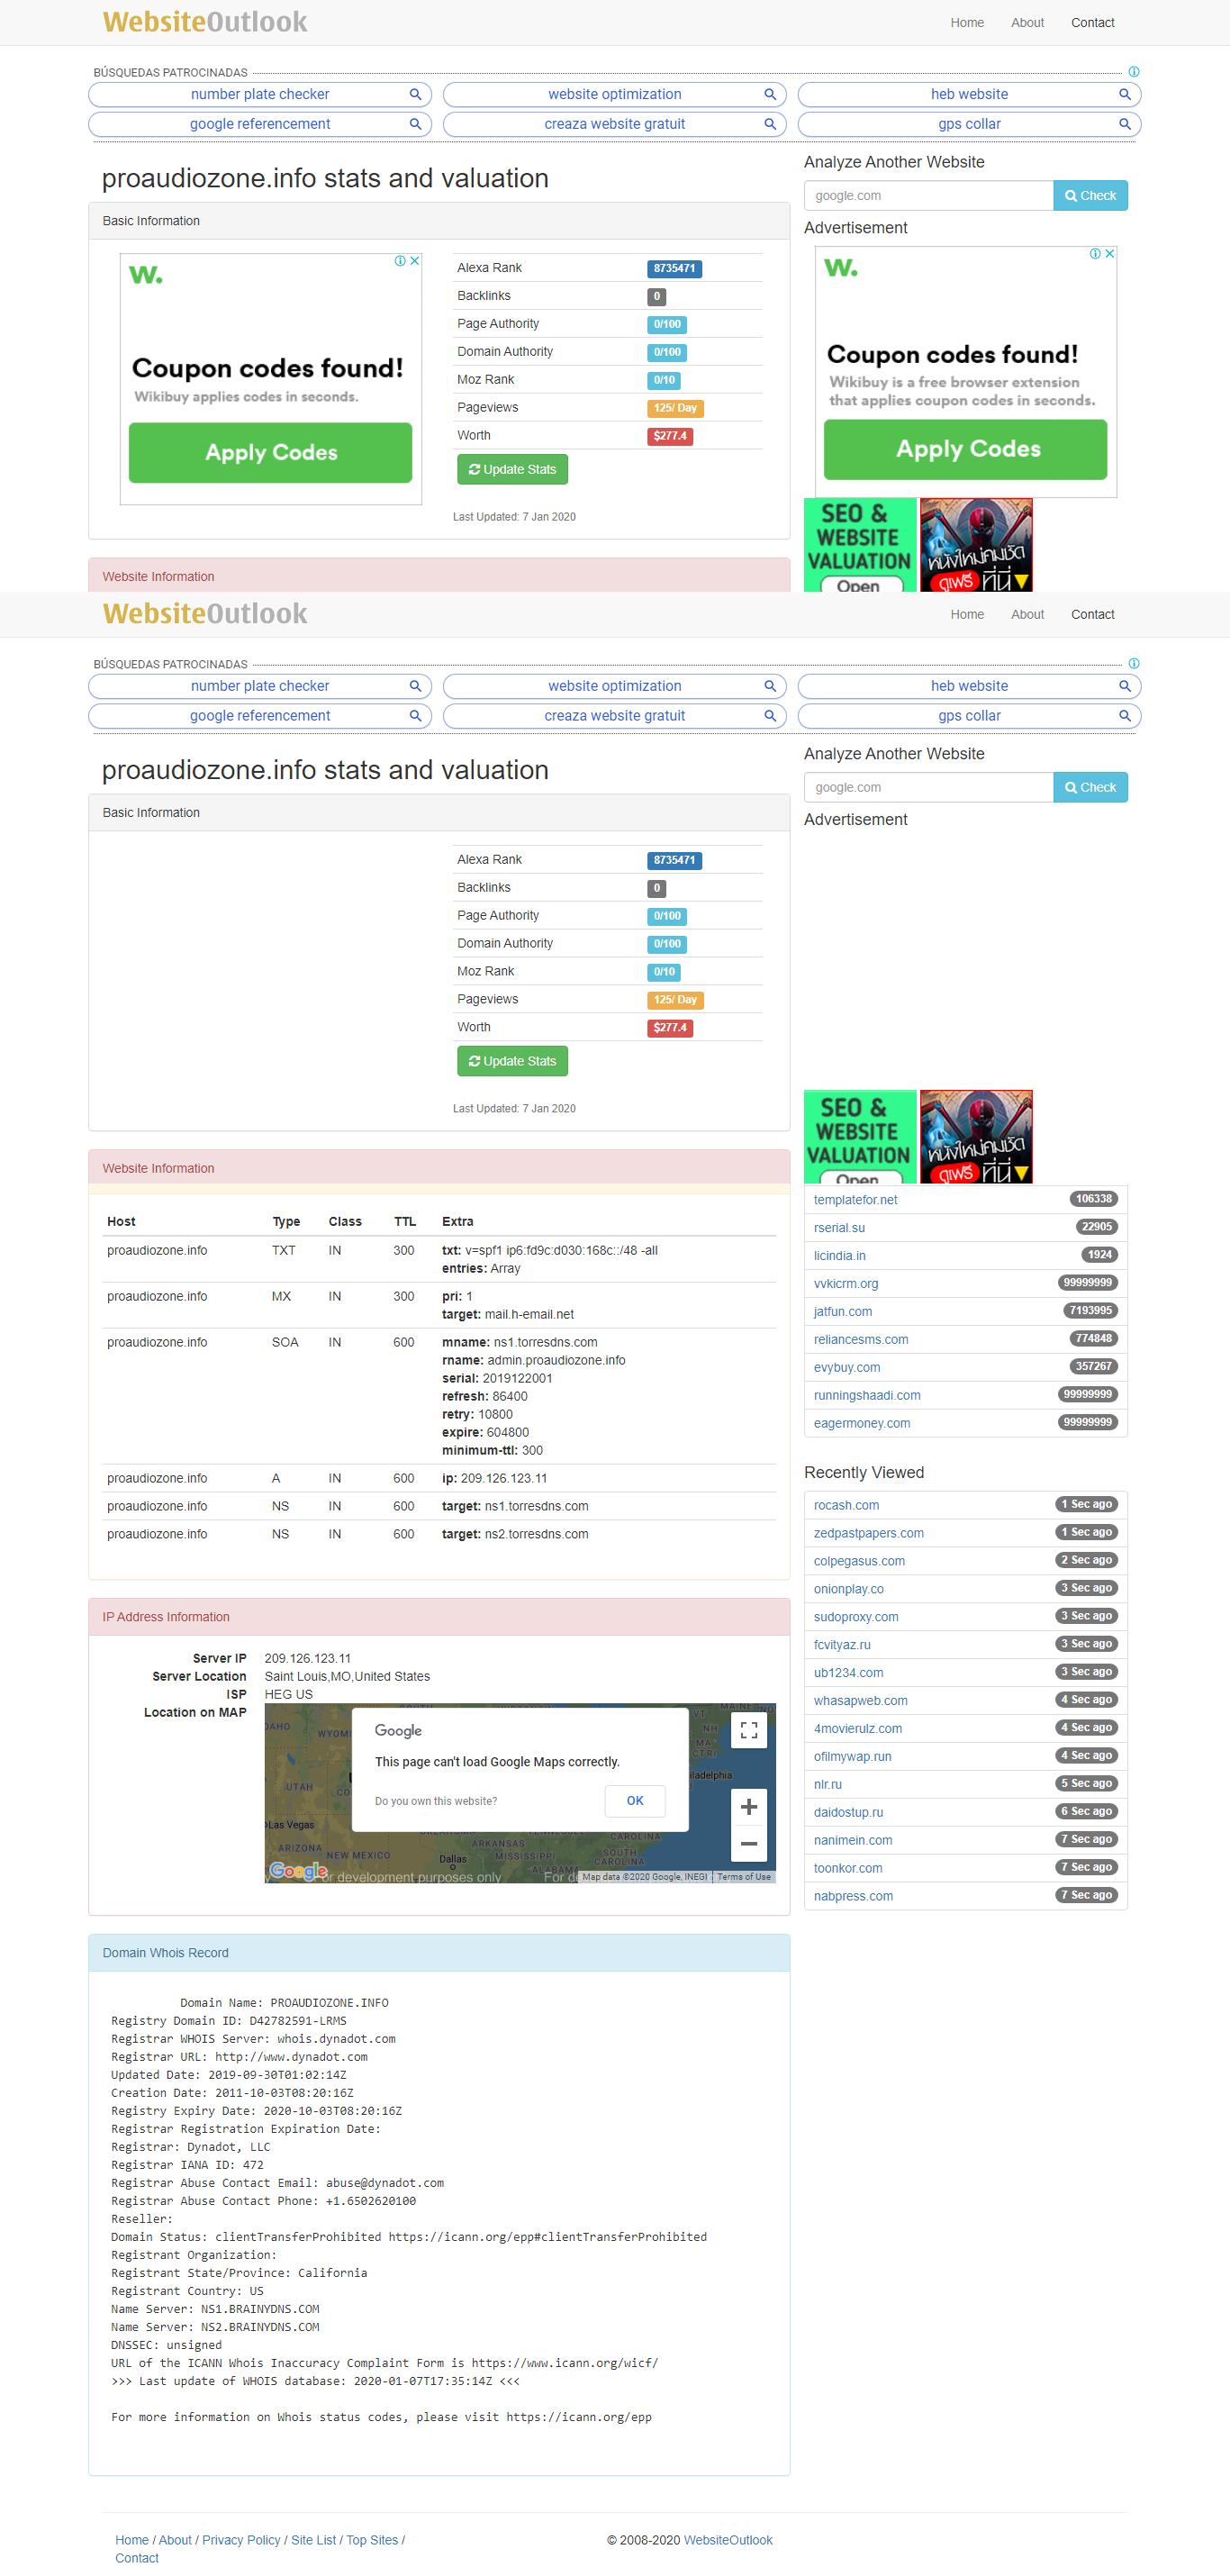Click Apply Codes in the browser extension ad
The height and width of the screenshot is (2576, 1230).
[x=965, y=449]
